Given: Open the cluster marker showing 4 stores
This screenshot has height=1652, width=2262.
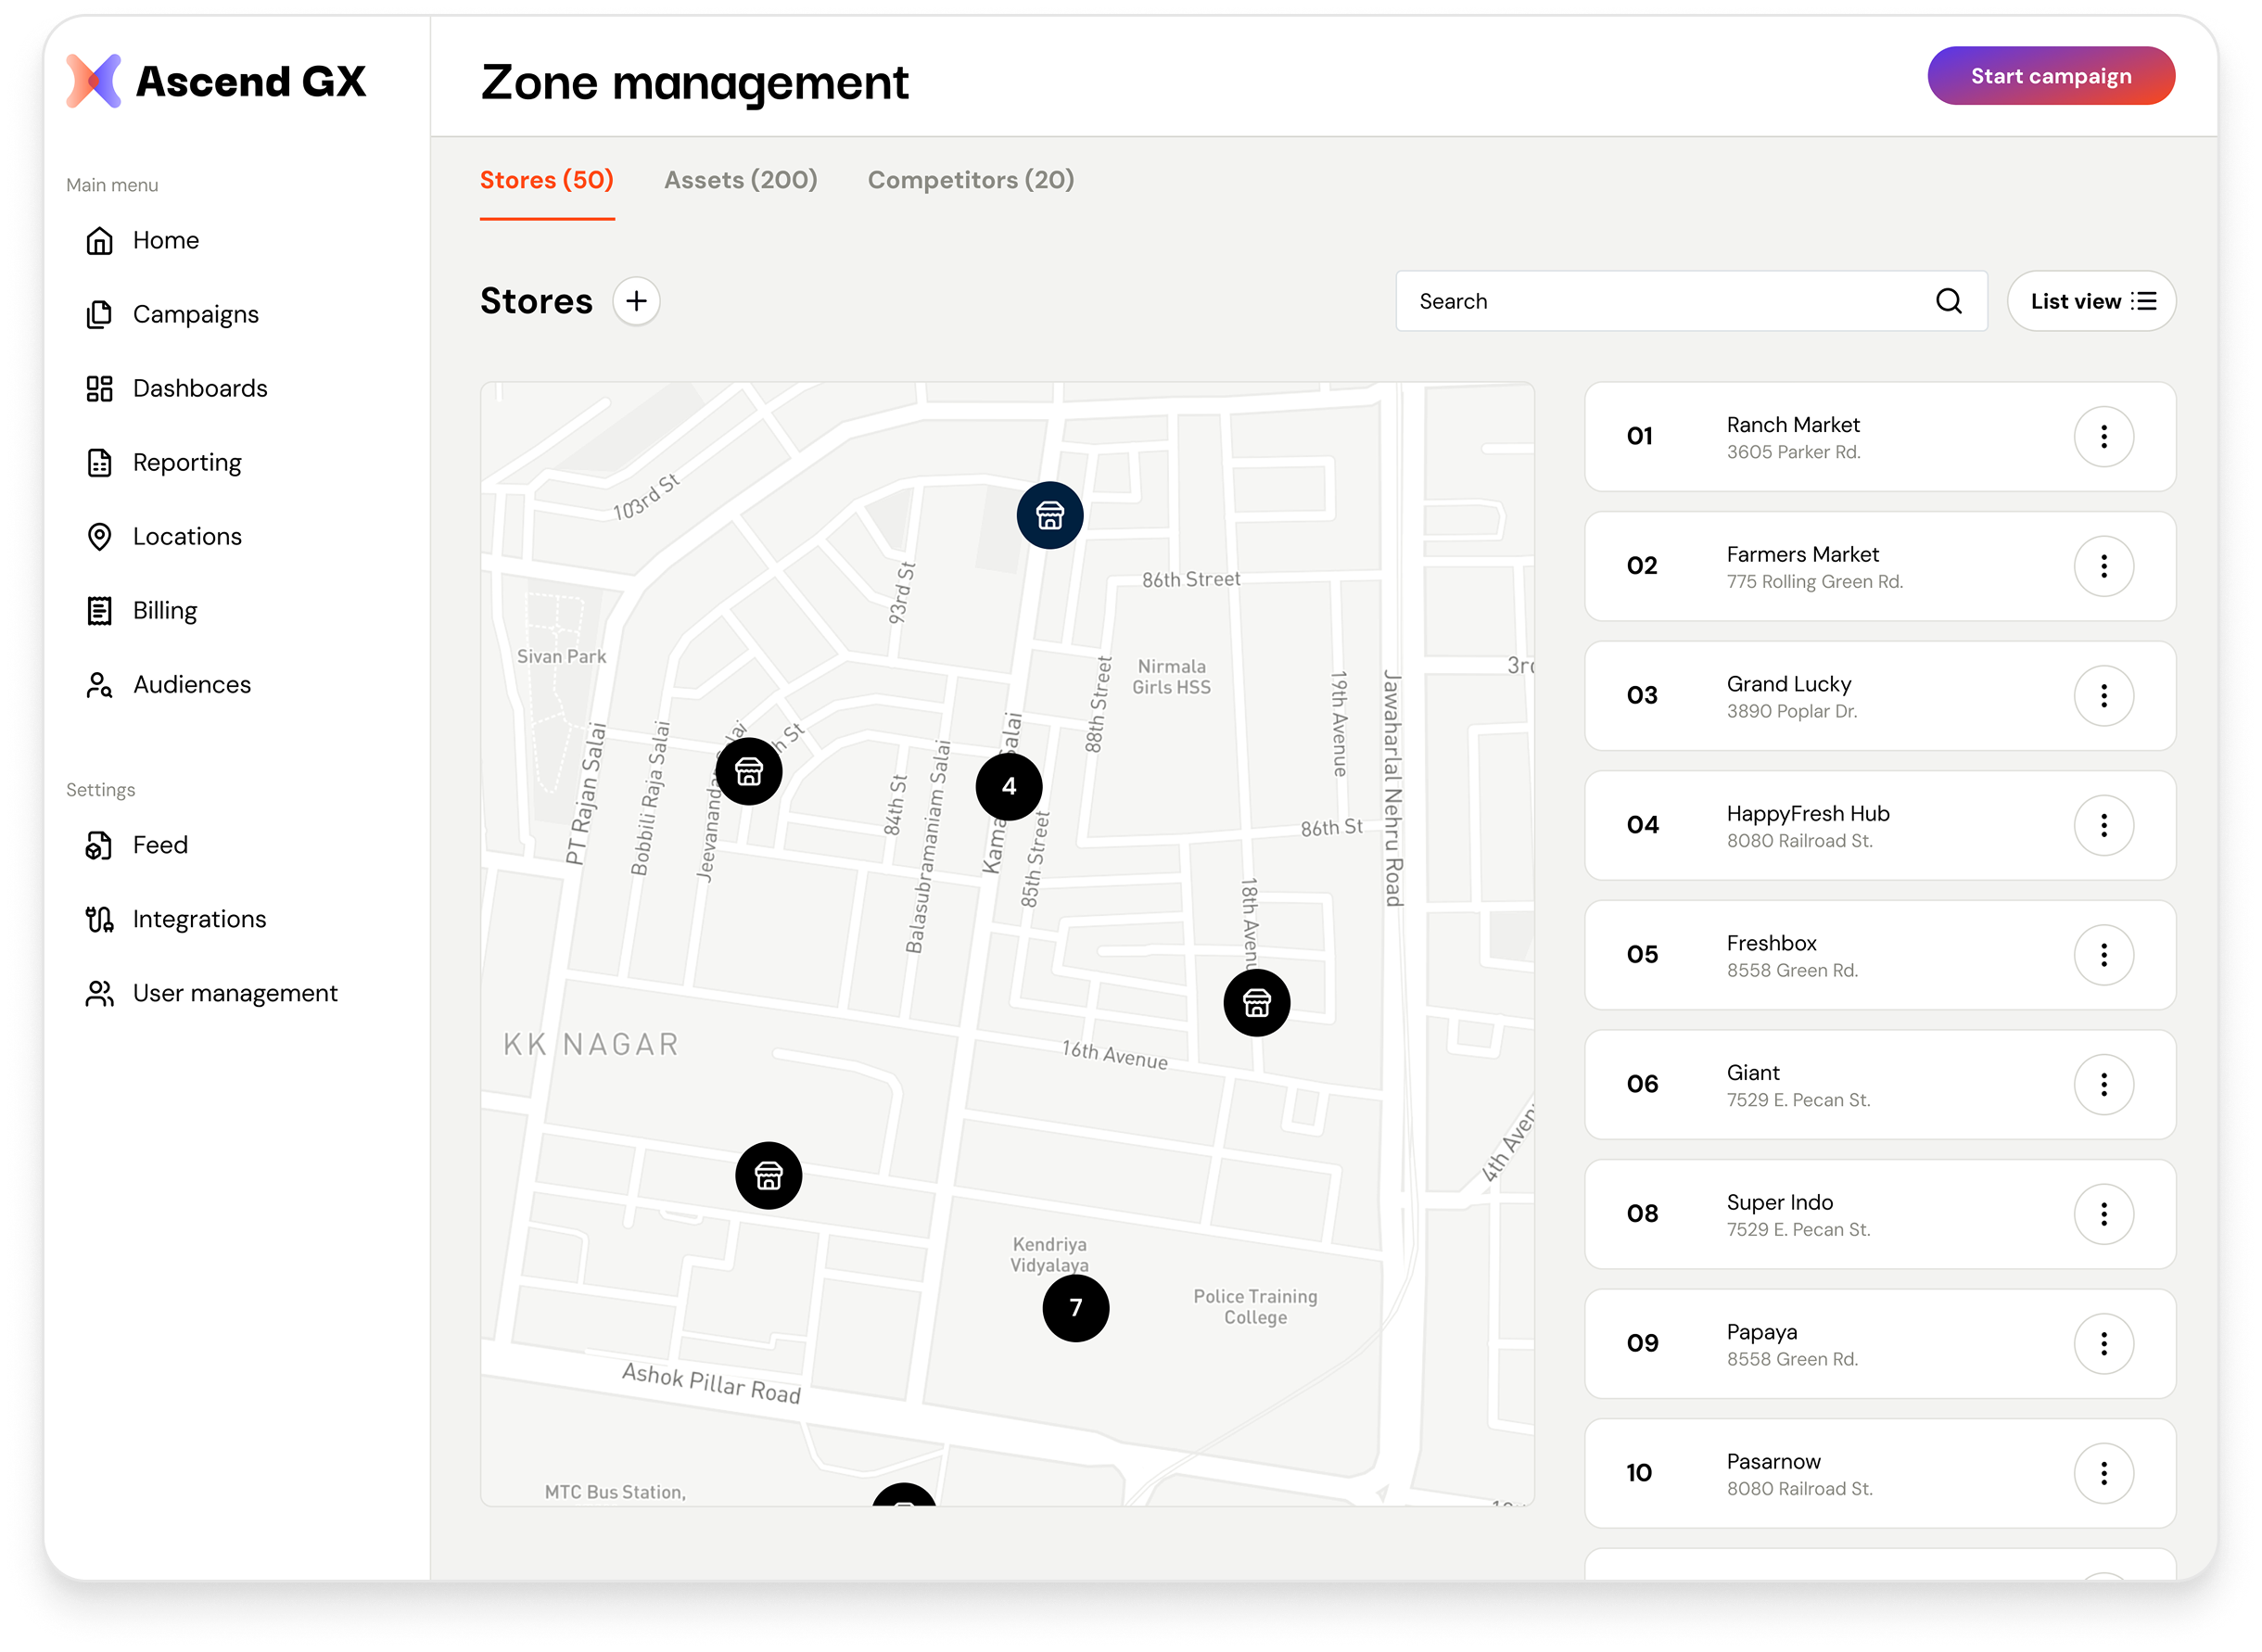Looking at the screenshot, I should [x=1009, y=787].
